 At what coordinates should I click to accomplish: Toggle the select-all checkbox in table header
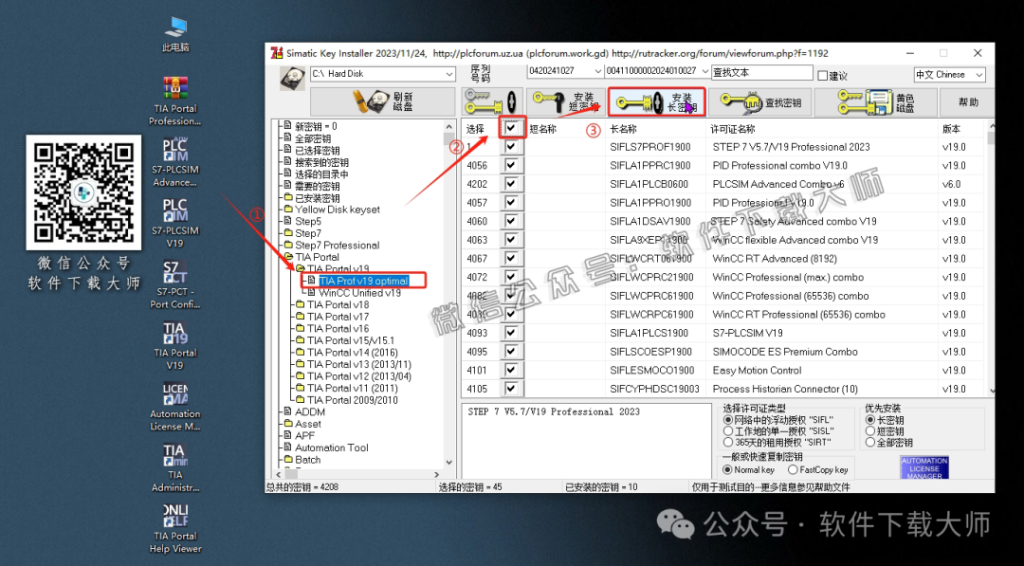coord(511,129)
